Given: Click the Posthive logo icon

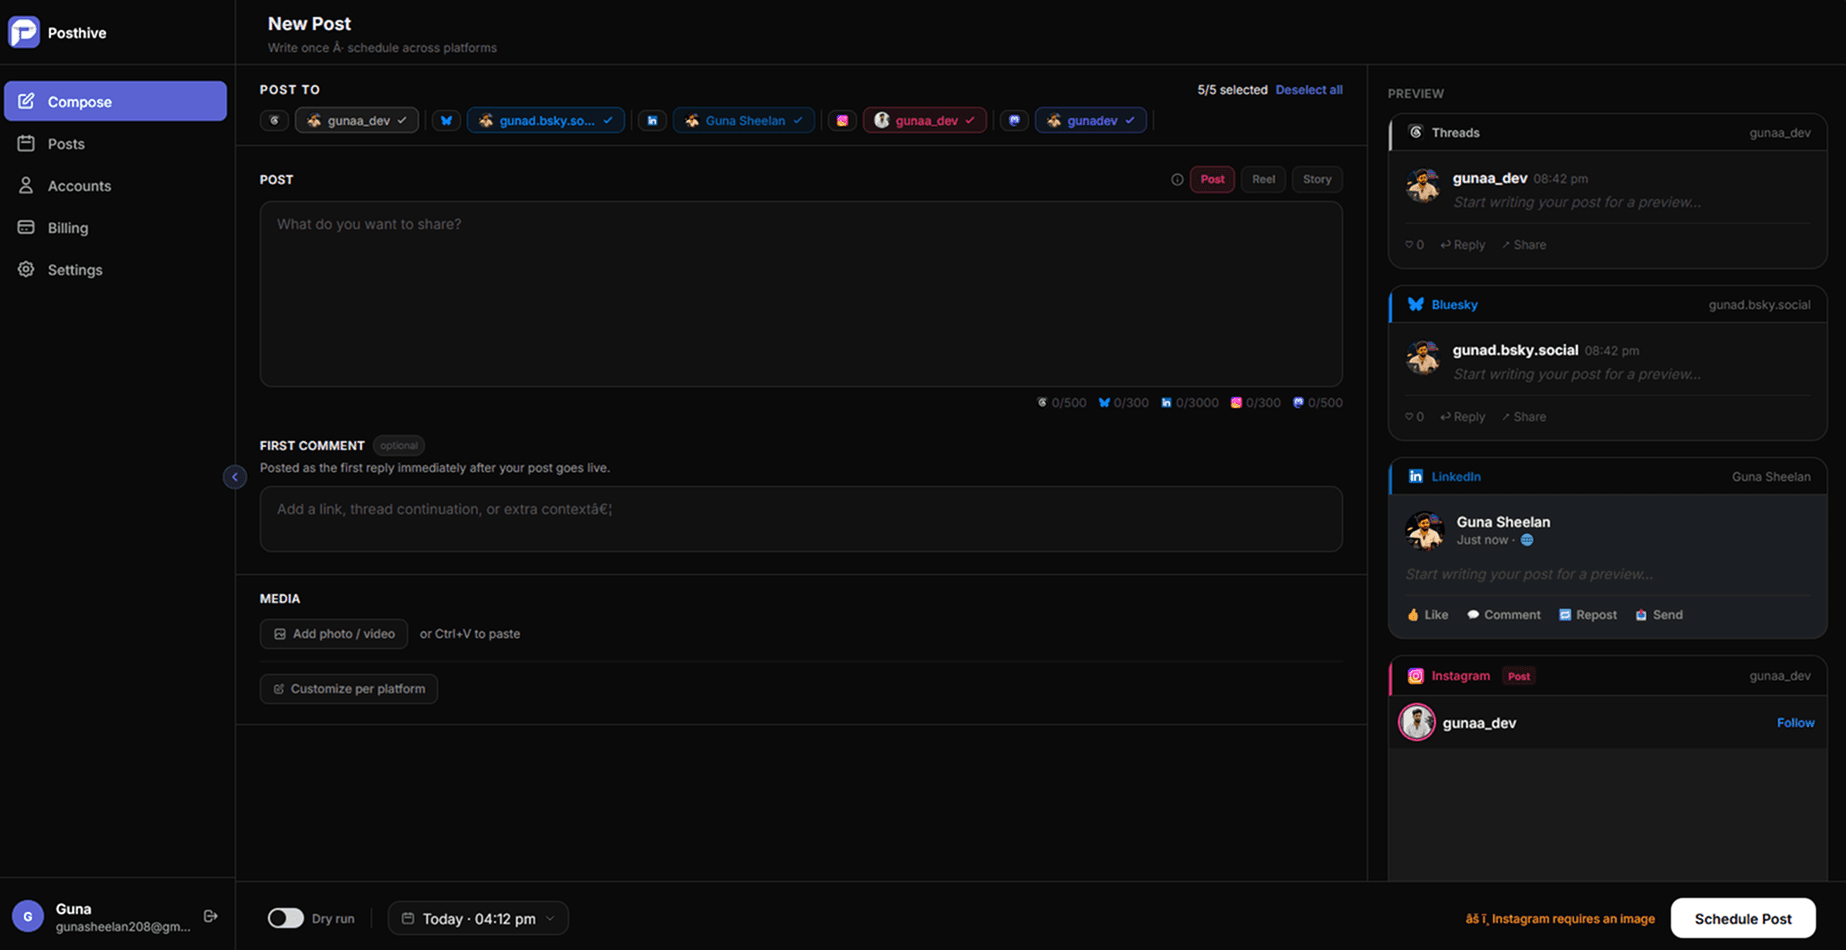Looking at the screenshot, I should click(x=24, y=32).
